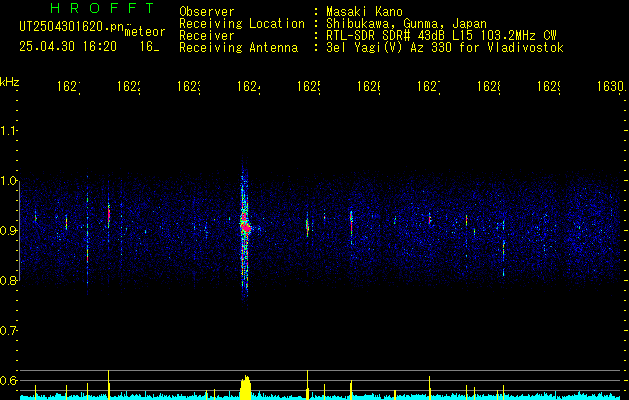The height and width of the screenshot is (400, 629).
Task: Click the 1.1 frequency axis label
Action: coord(8,130)
